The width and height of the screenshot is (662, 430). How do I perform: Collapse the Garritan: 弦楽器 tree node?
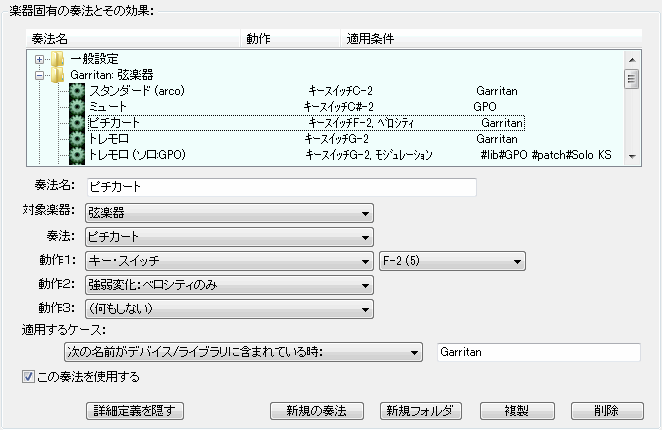point(39,76)
